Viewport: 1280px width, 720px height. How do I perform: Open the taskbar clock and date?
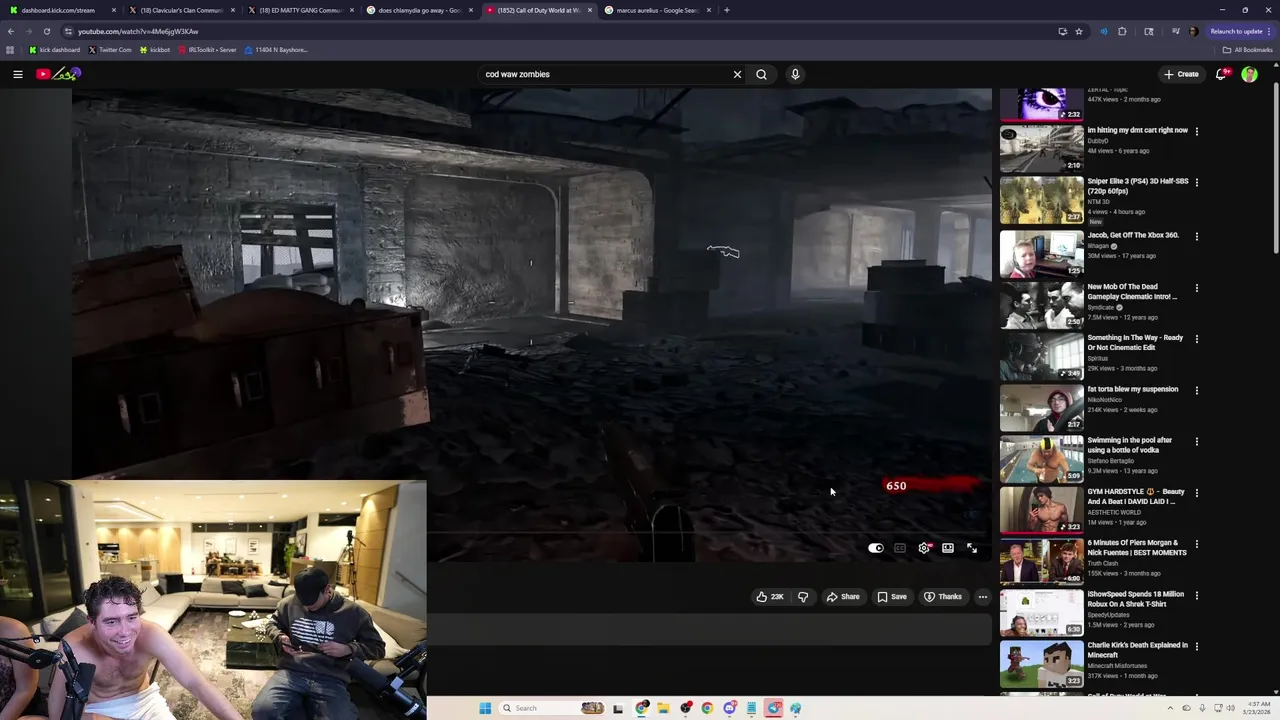point(1257,708)
